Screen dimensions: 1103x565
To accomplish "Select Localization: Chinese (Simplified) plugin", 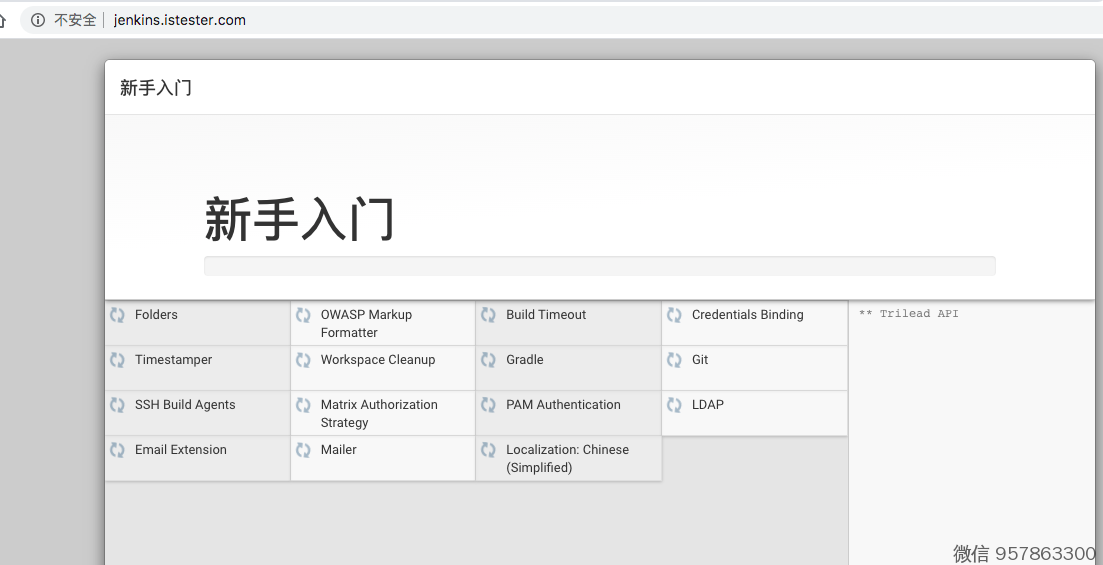I will tap(567, 458).
